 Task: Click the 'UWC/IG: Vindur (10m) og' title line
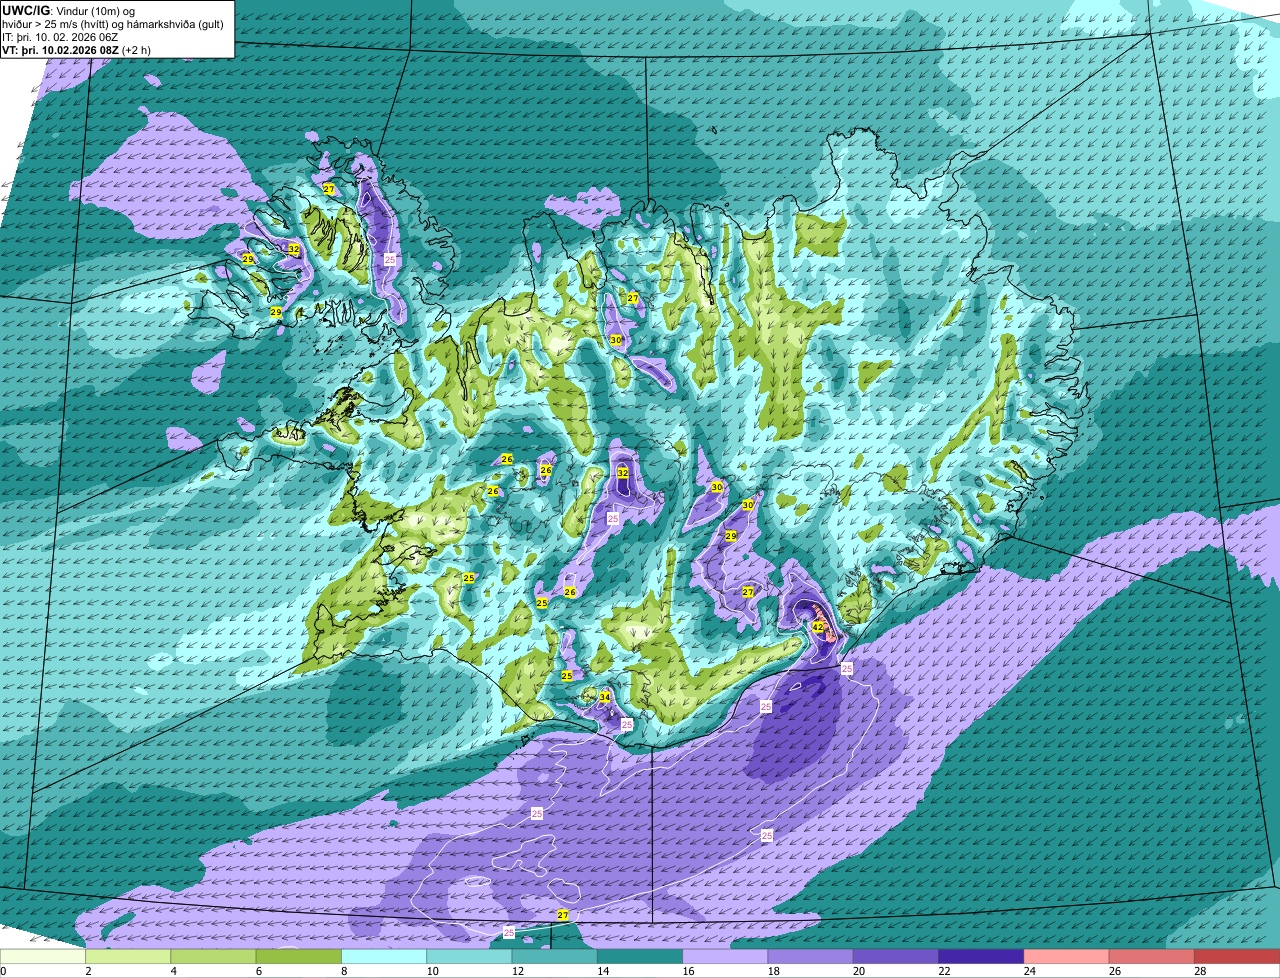(x=68, y=10)
